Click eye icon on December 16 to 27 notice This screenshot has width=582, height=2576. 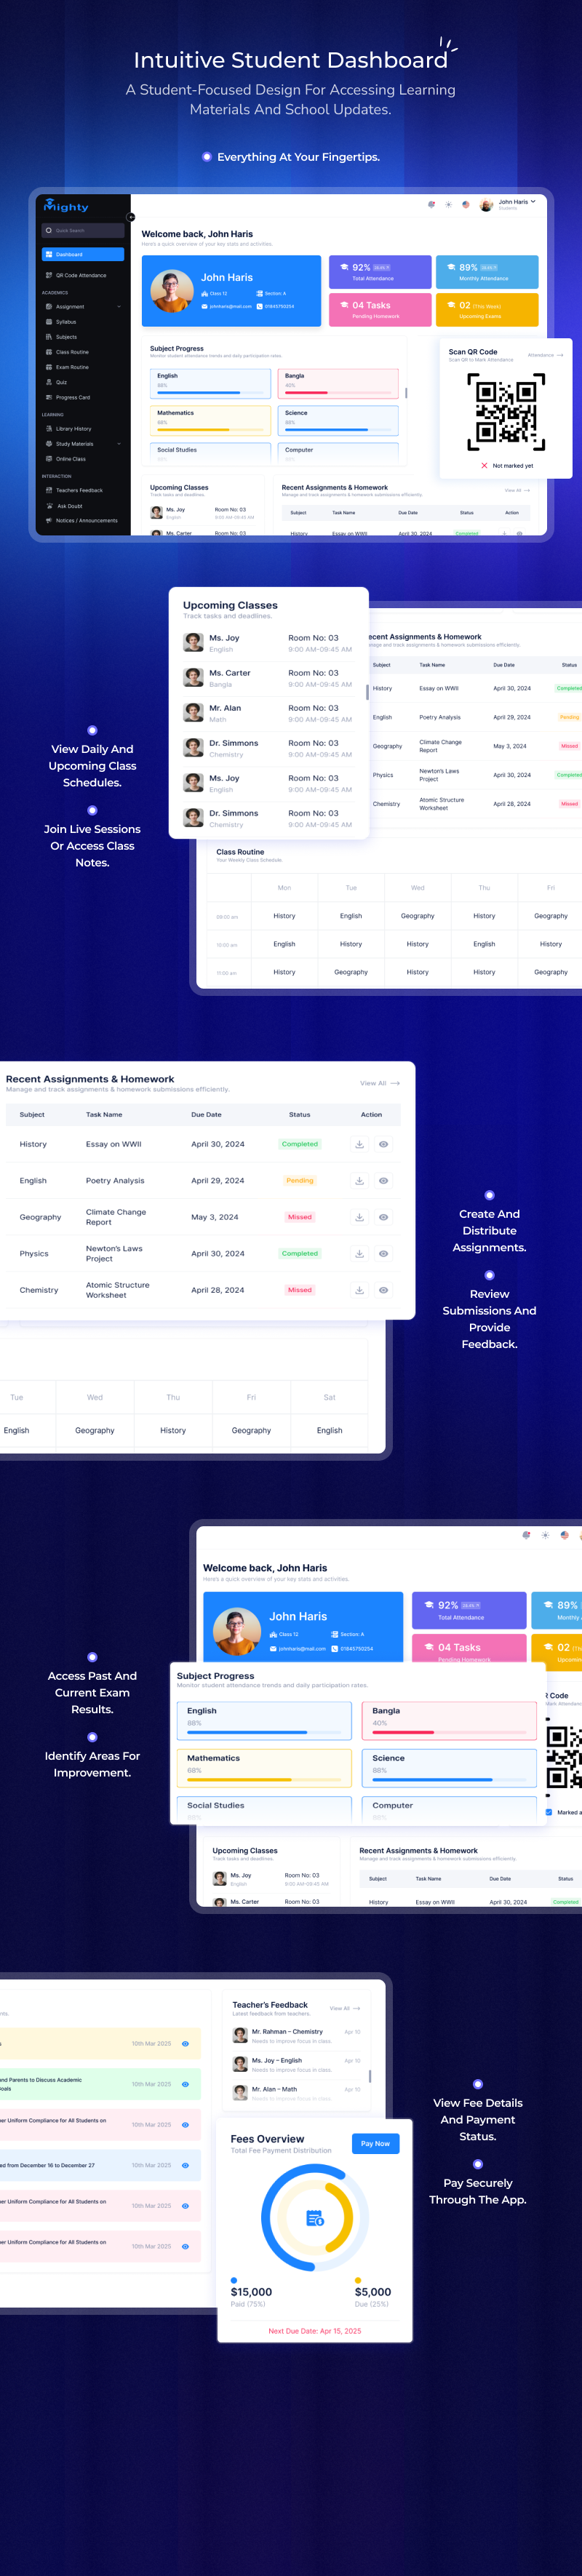point(185,2165)
